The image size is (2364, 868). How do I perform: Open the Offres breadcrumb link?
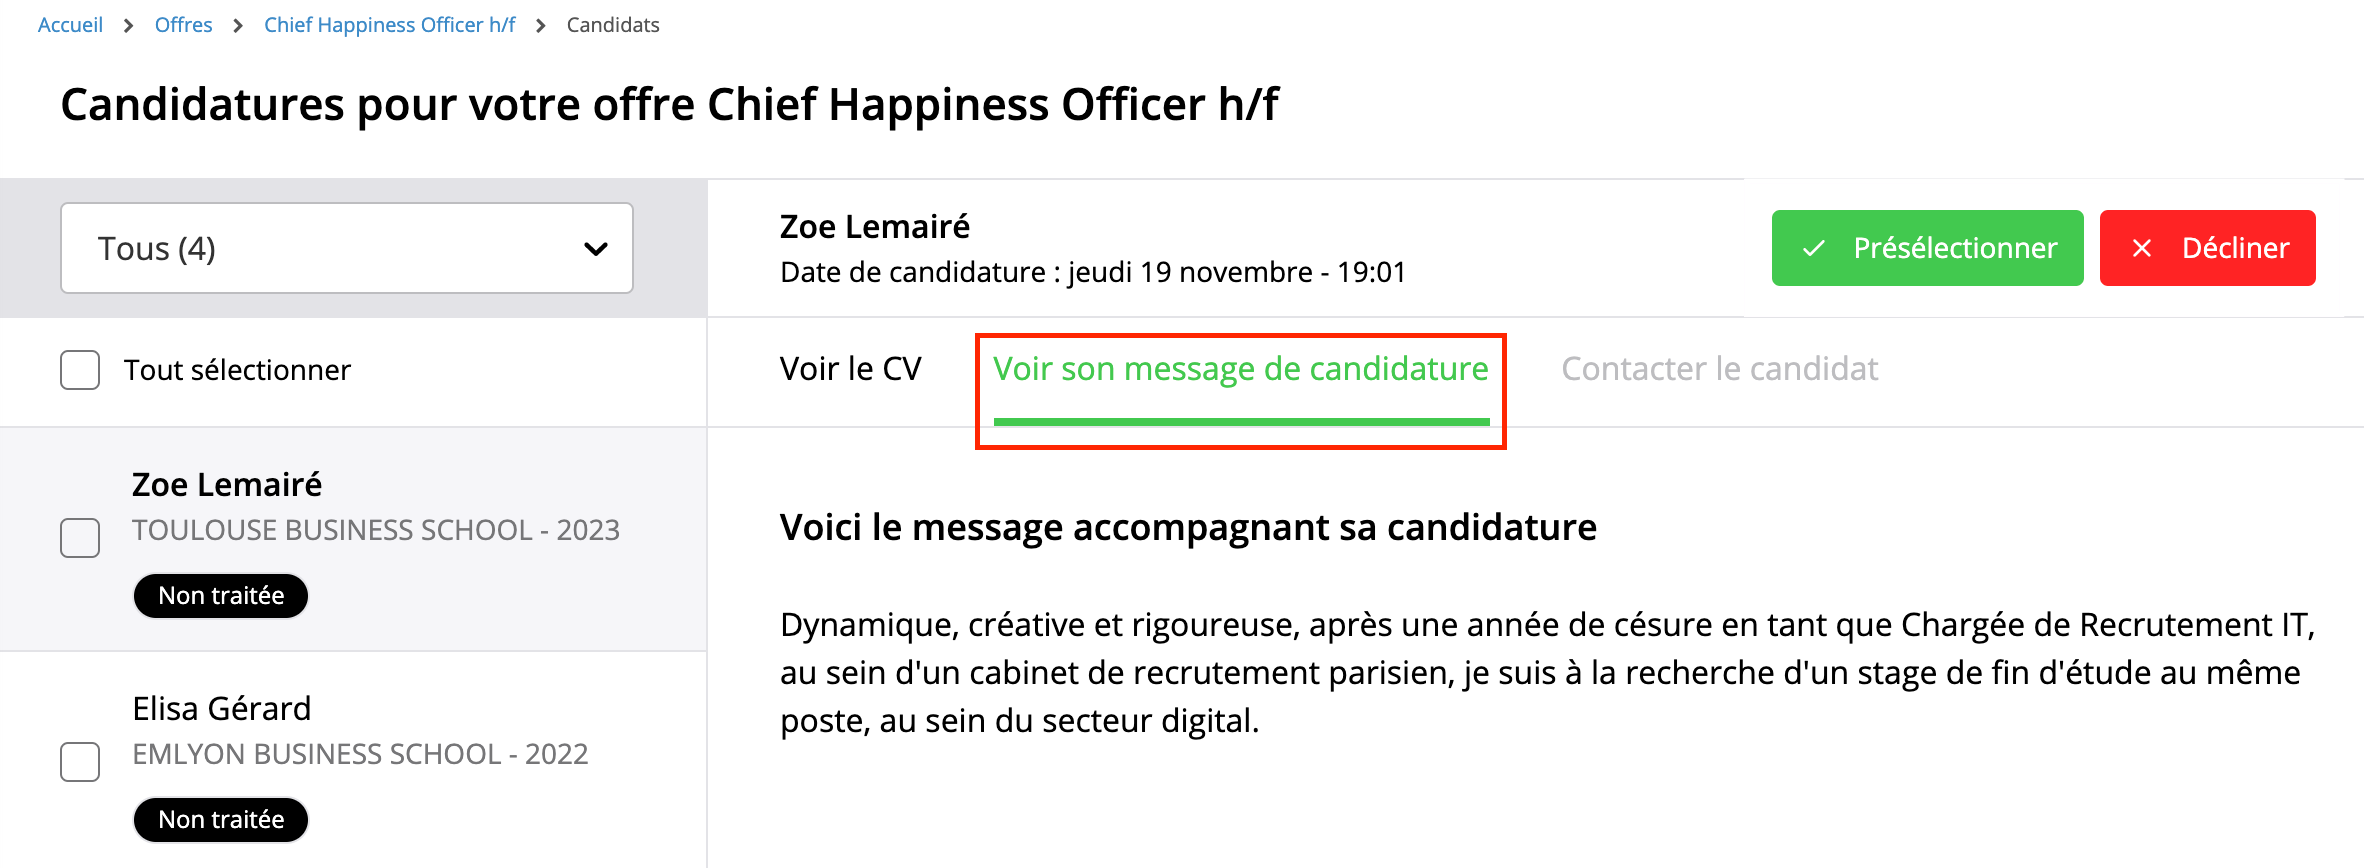point(184,24)
